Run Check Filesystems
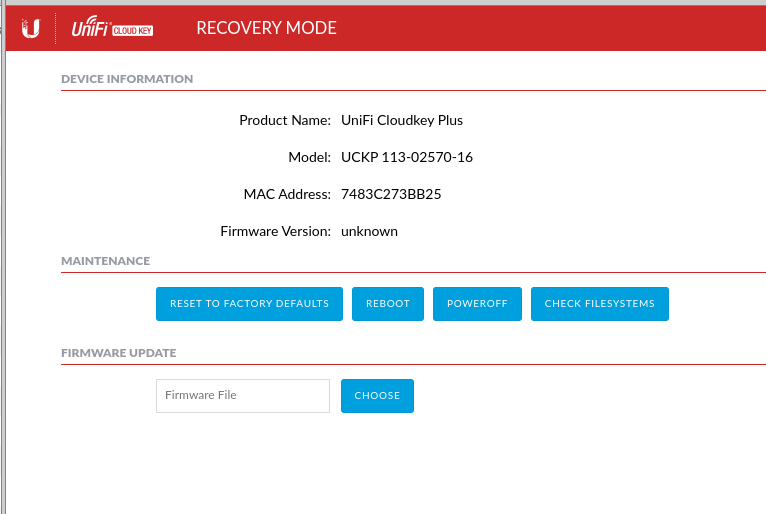This screenshot has height=514, width=766. point(599,304)
